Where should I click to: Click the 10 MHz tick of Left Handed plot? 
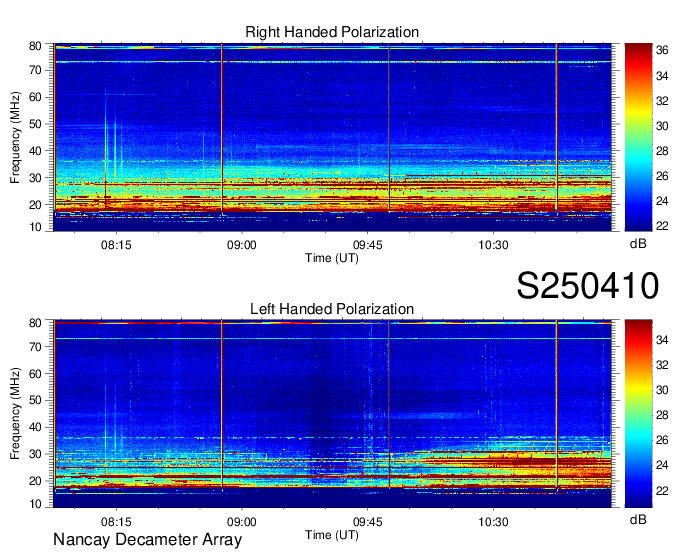pyautogui.click(x=35, y=504)
